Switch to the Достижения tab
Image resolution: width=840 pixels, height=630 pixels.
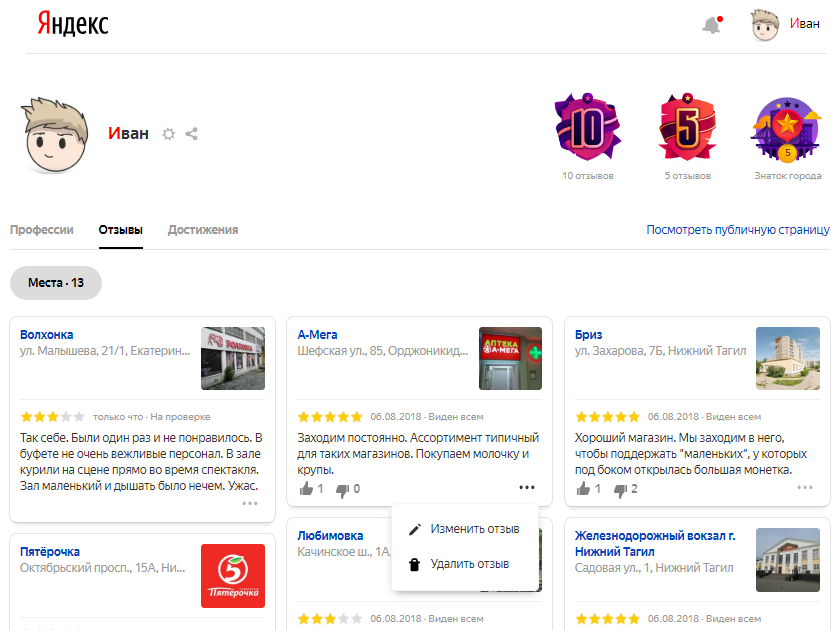(203, 230)
